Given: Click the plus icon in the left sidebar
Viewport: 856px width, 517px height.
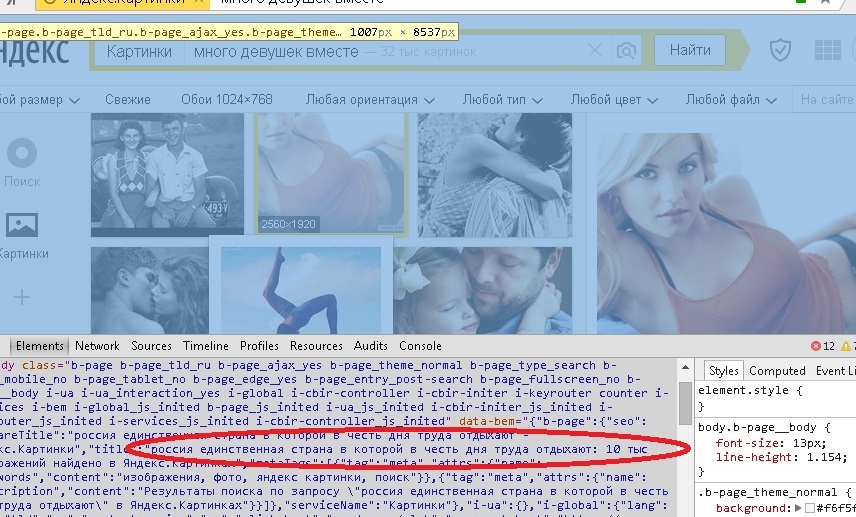Looking at the screenshot, I should pos(22,297).
